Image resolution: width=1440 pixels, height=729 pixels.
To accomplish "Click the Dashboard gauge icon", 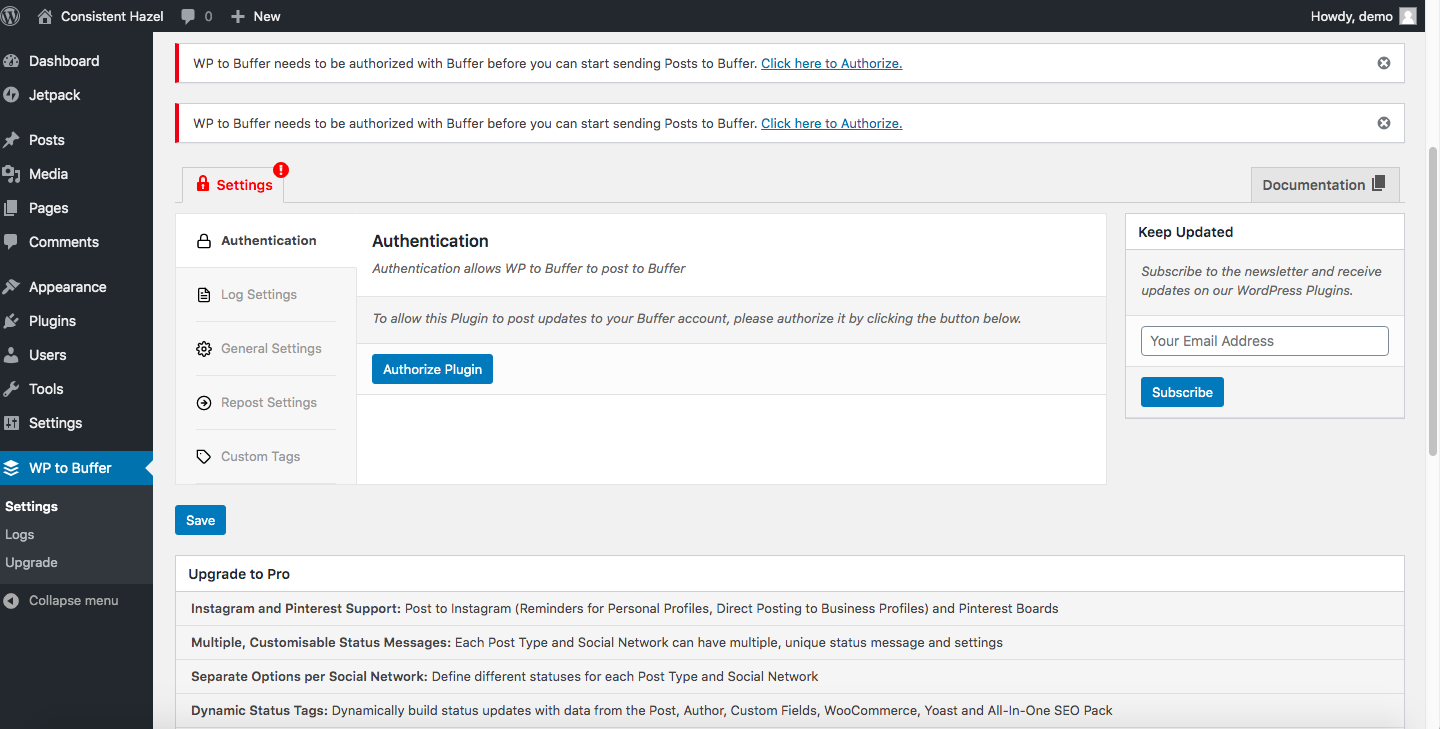I will pos(11,61).
